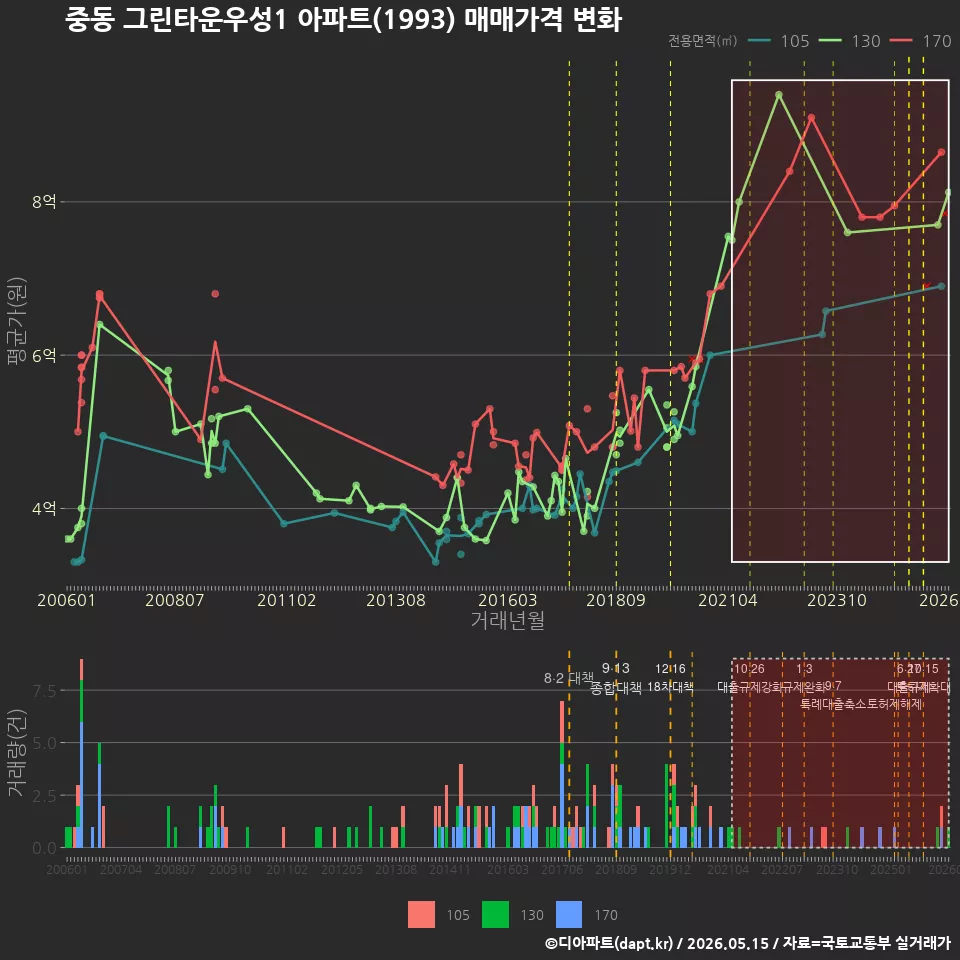Click the 0.0 volume axis label
This screenshot has height=960, width=960.
click(44, 849)
